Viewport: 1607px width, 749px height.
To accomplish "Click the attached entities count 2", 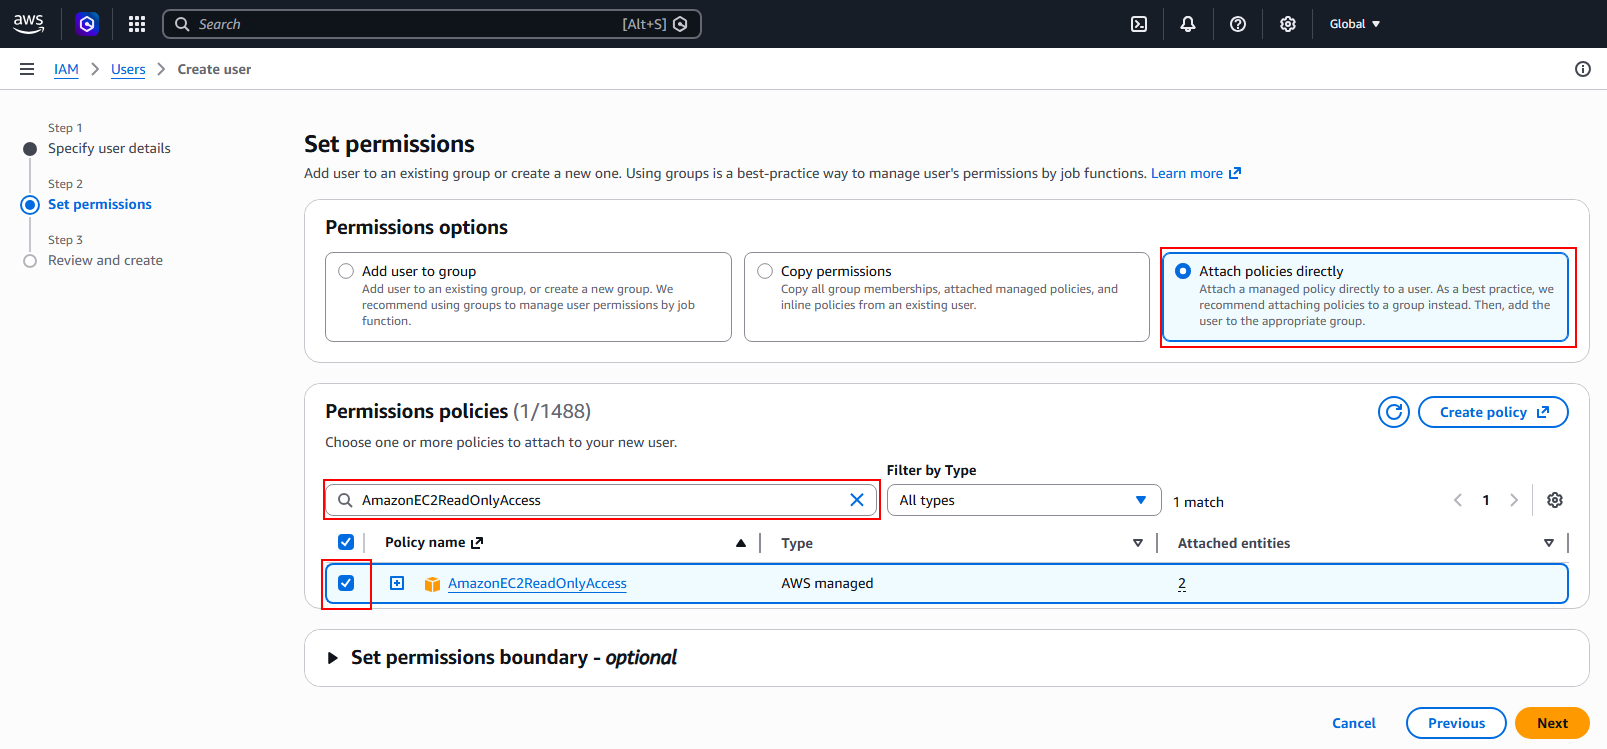I will point(1182,584).
